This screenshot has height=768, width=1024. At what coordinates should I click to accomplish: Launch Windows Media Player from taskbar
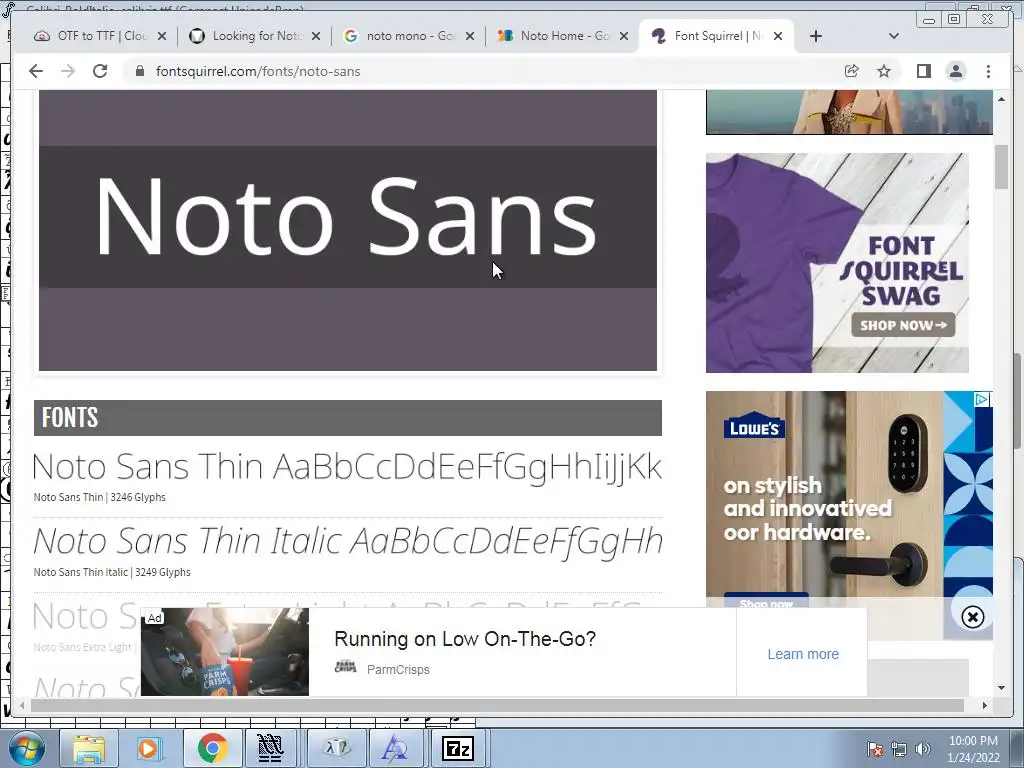[148, 748]
